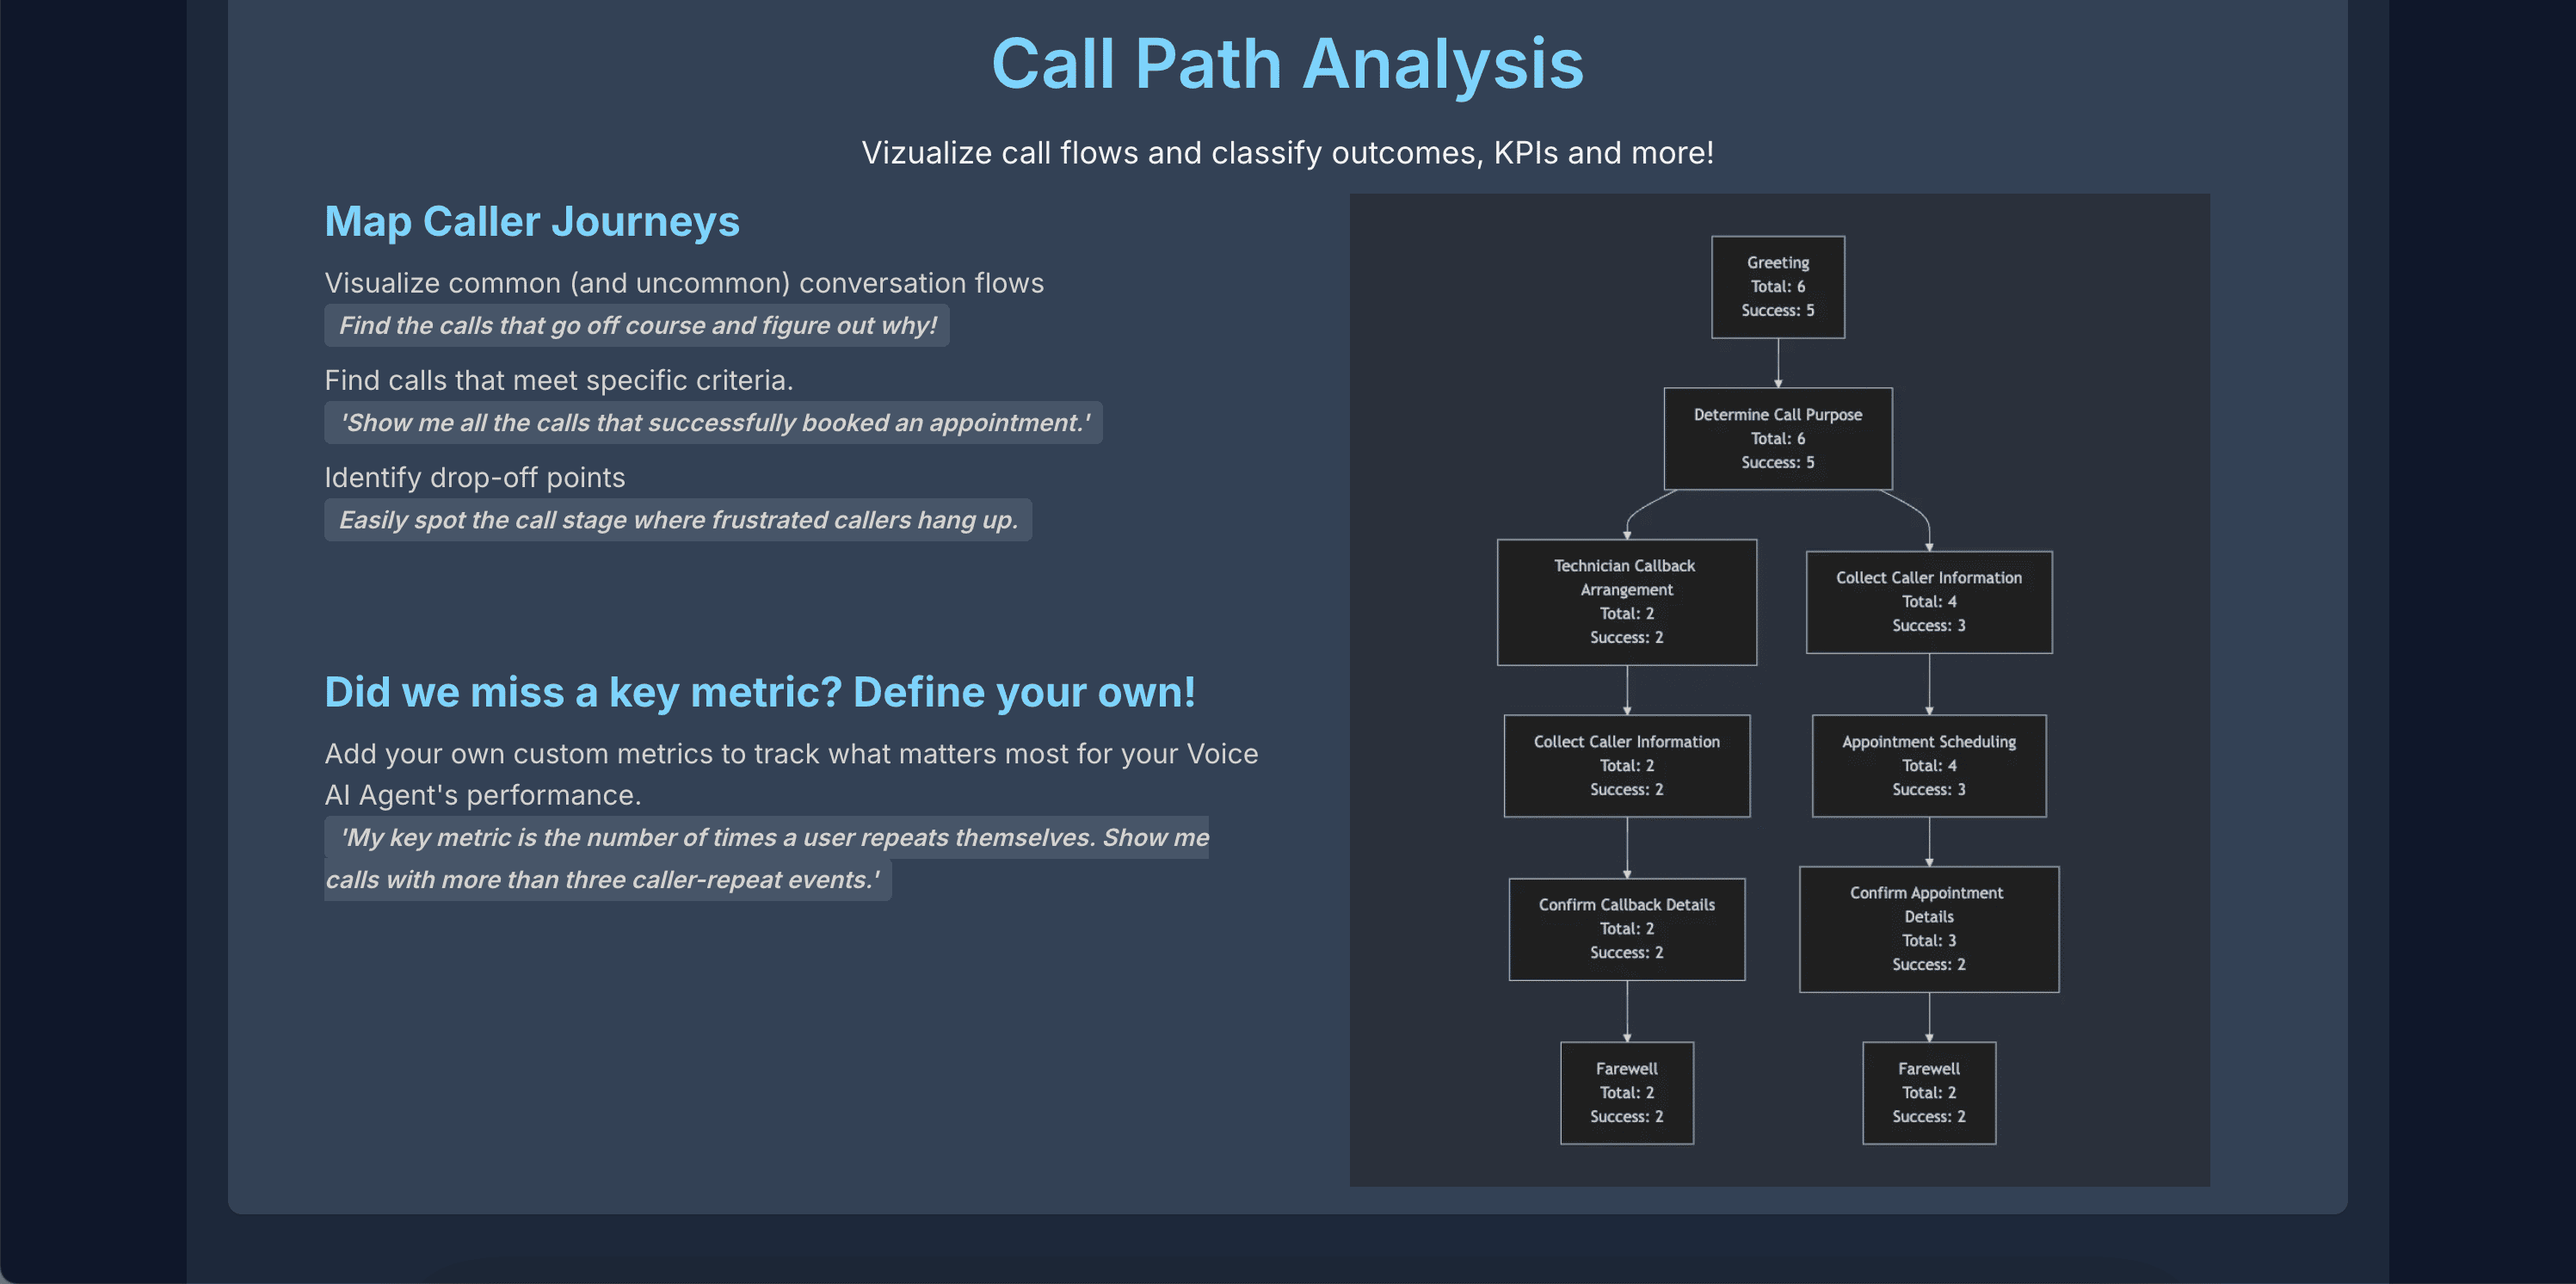Screen dimensions: 2576x1284
Task: Click 'Find calls that meet specific criteria' text
Action: [558, 381]
